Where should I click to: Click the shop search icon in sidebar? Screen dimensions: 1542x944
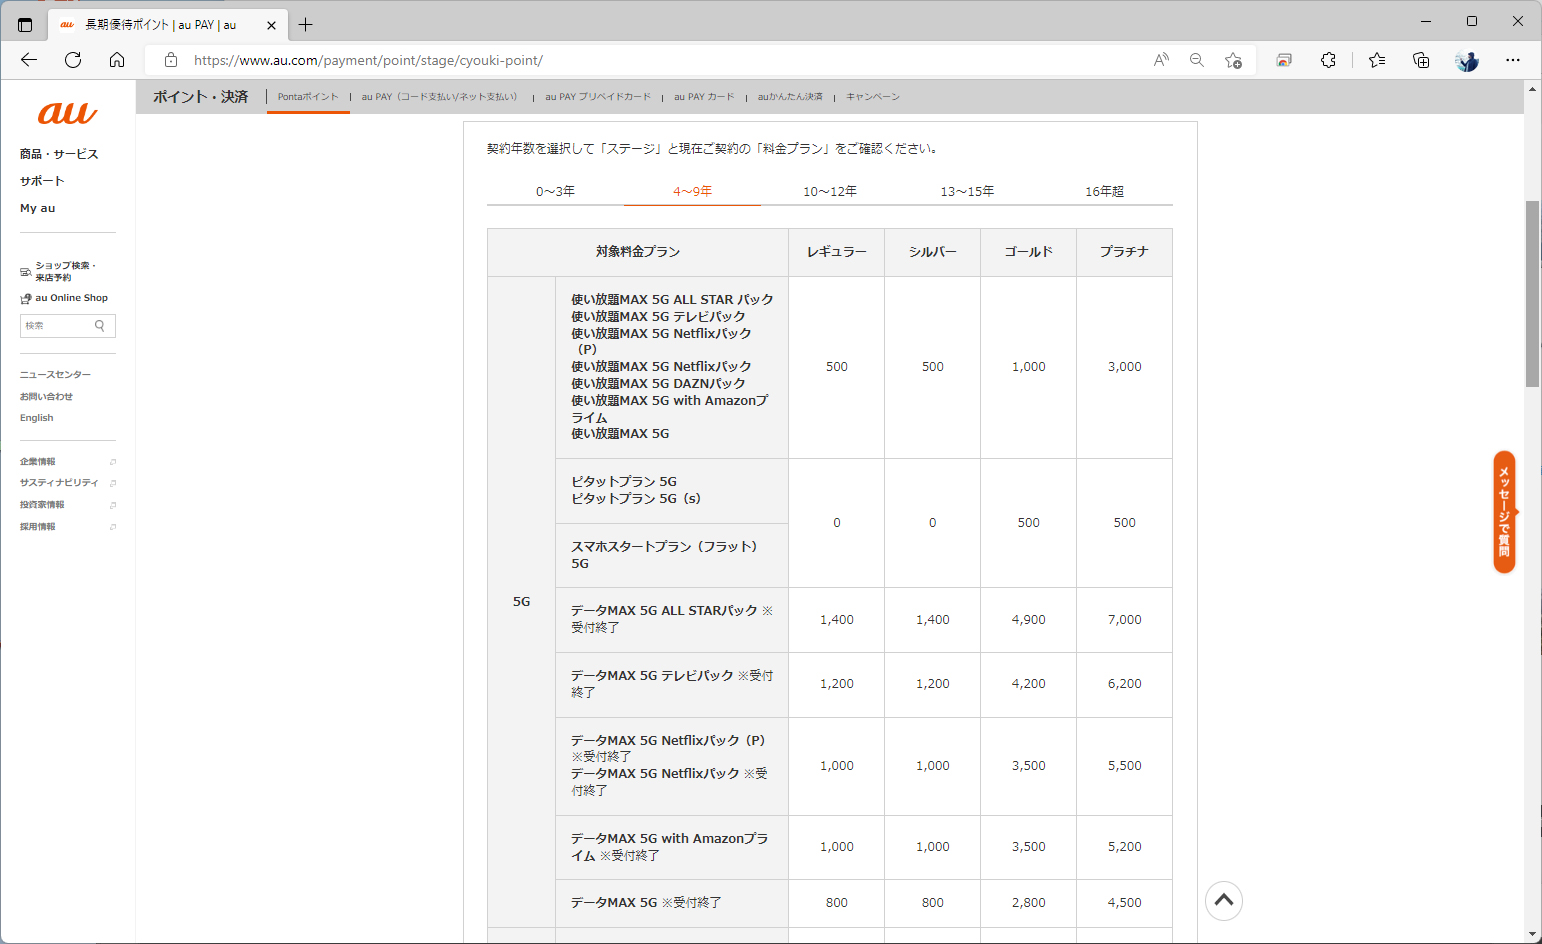26,272
